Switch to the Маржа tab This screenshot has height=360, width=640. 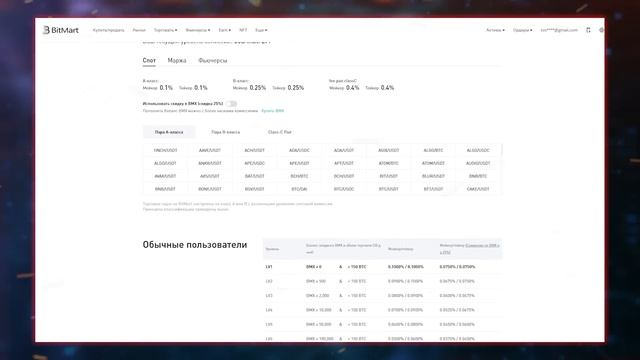point(177,60)
